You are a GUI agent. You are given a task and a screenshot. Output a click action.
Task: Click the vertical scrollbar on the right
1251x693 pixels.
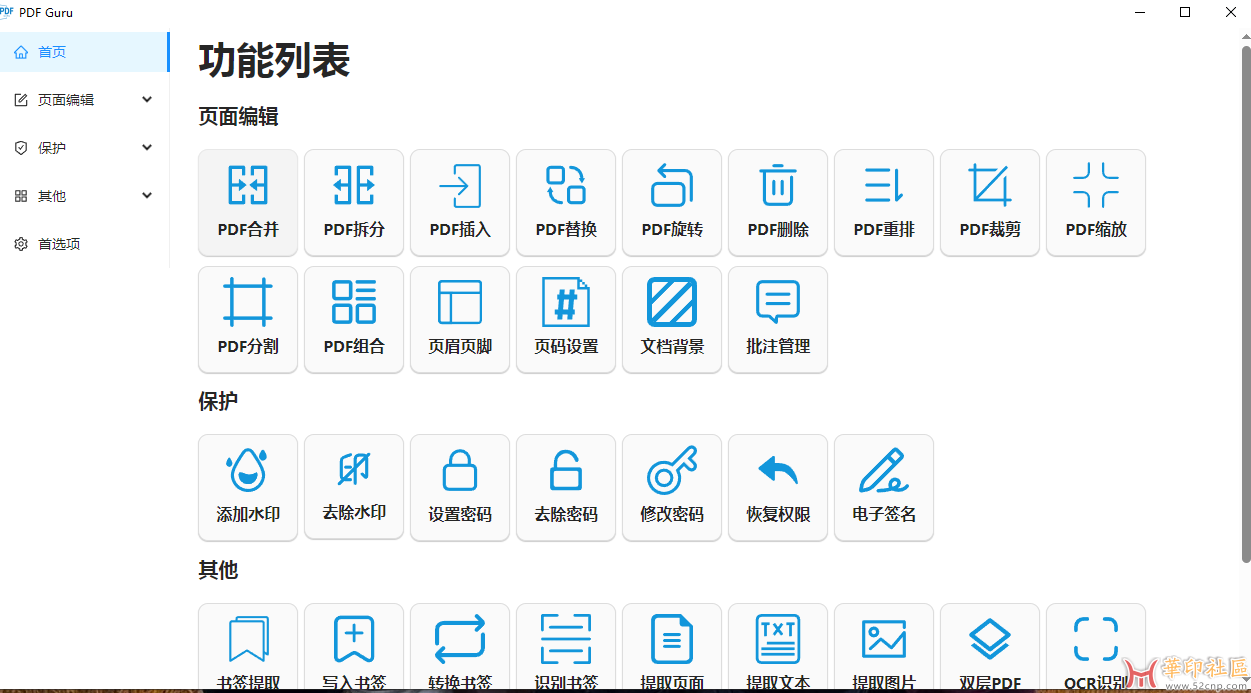1245,300
